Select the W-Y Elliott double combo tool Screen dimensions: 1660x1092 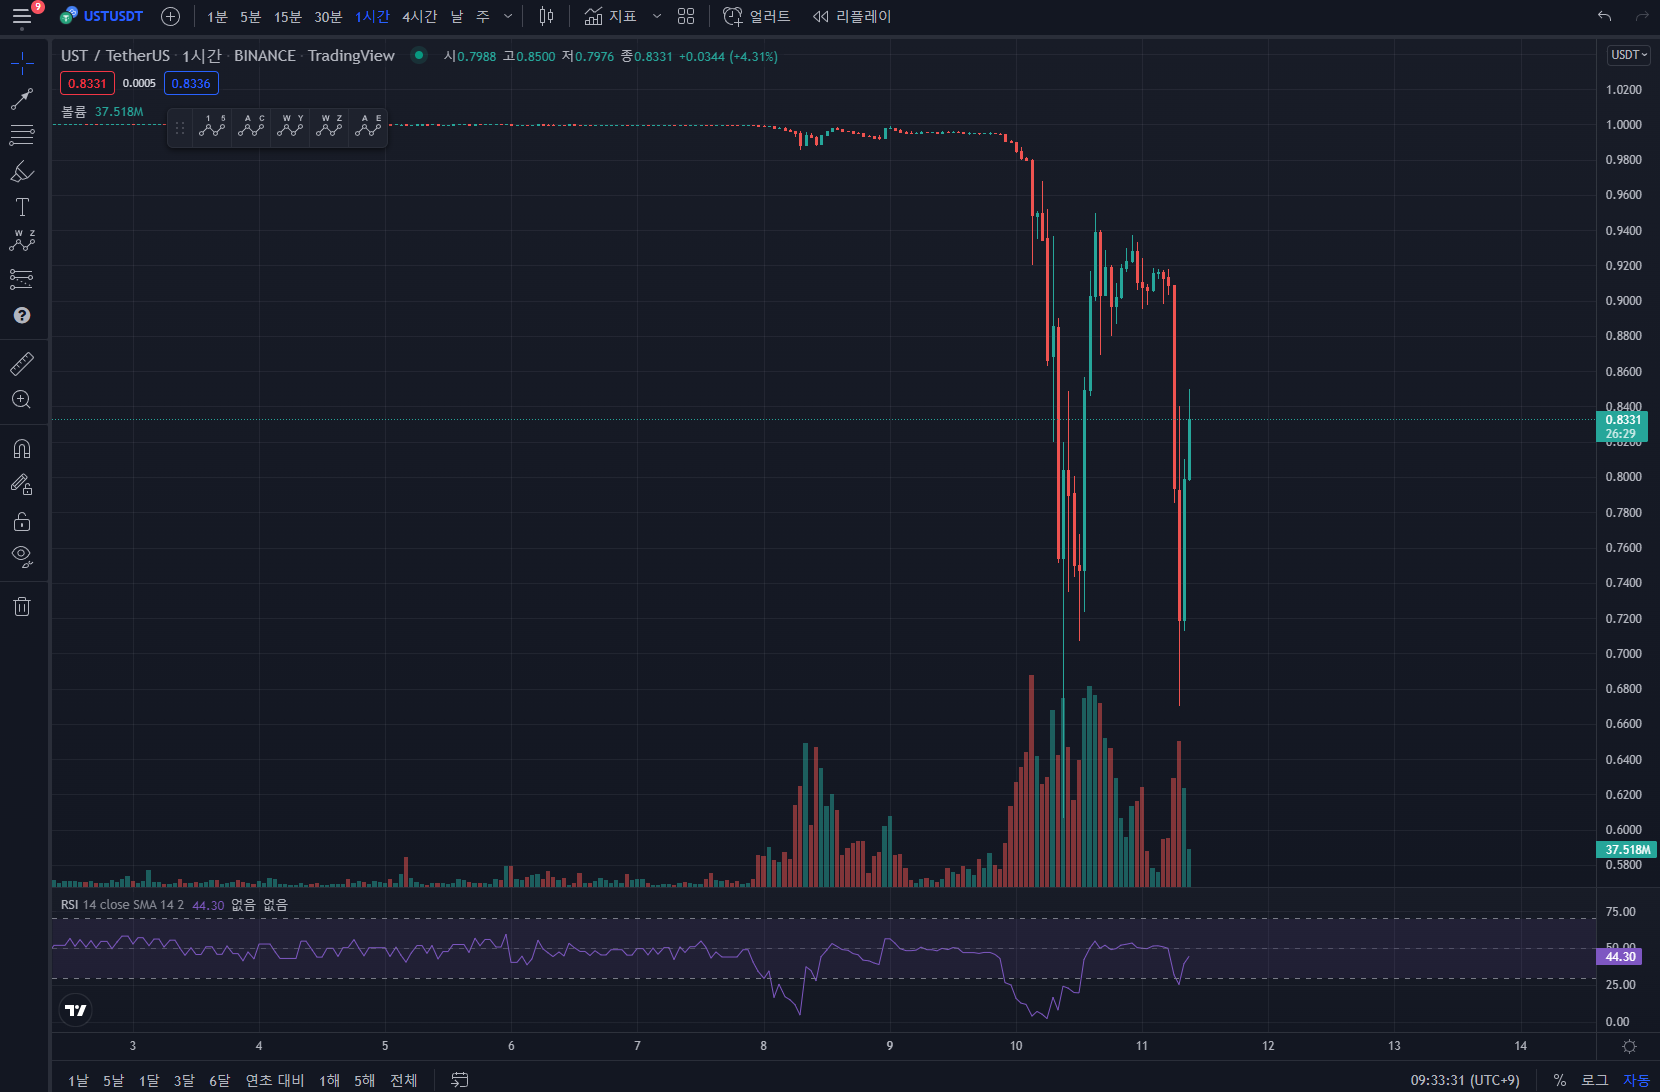pos(290,126)
